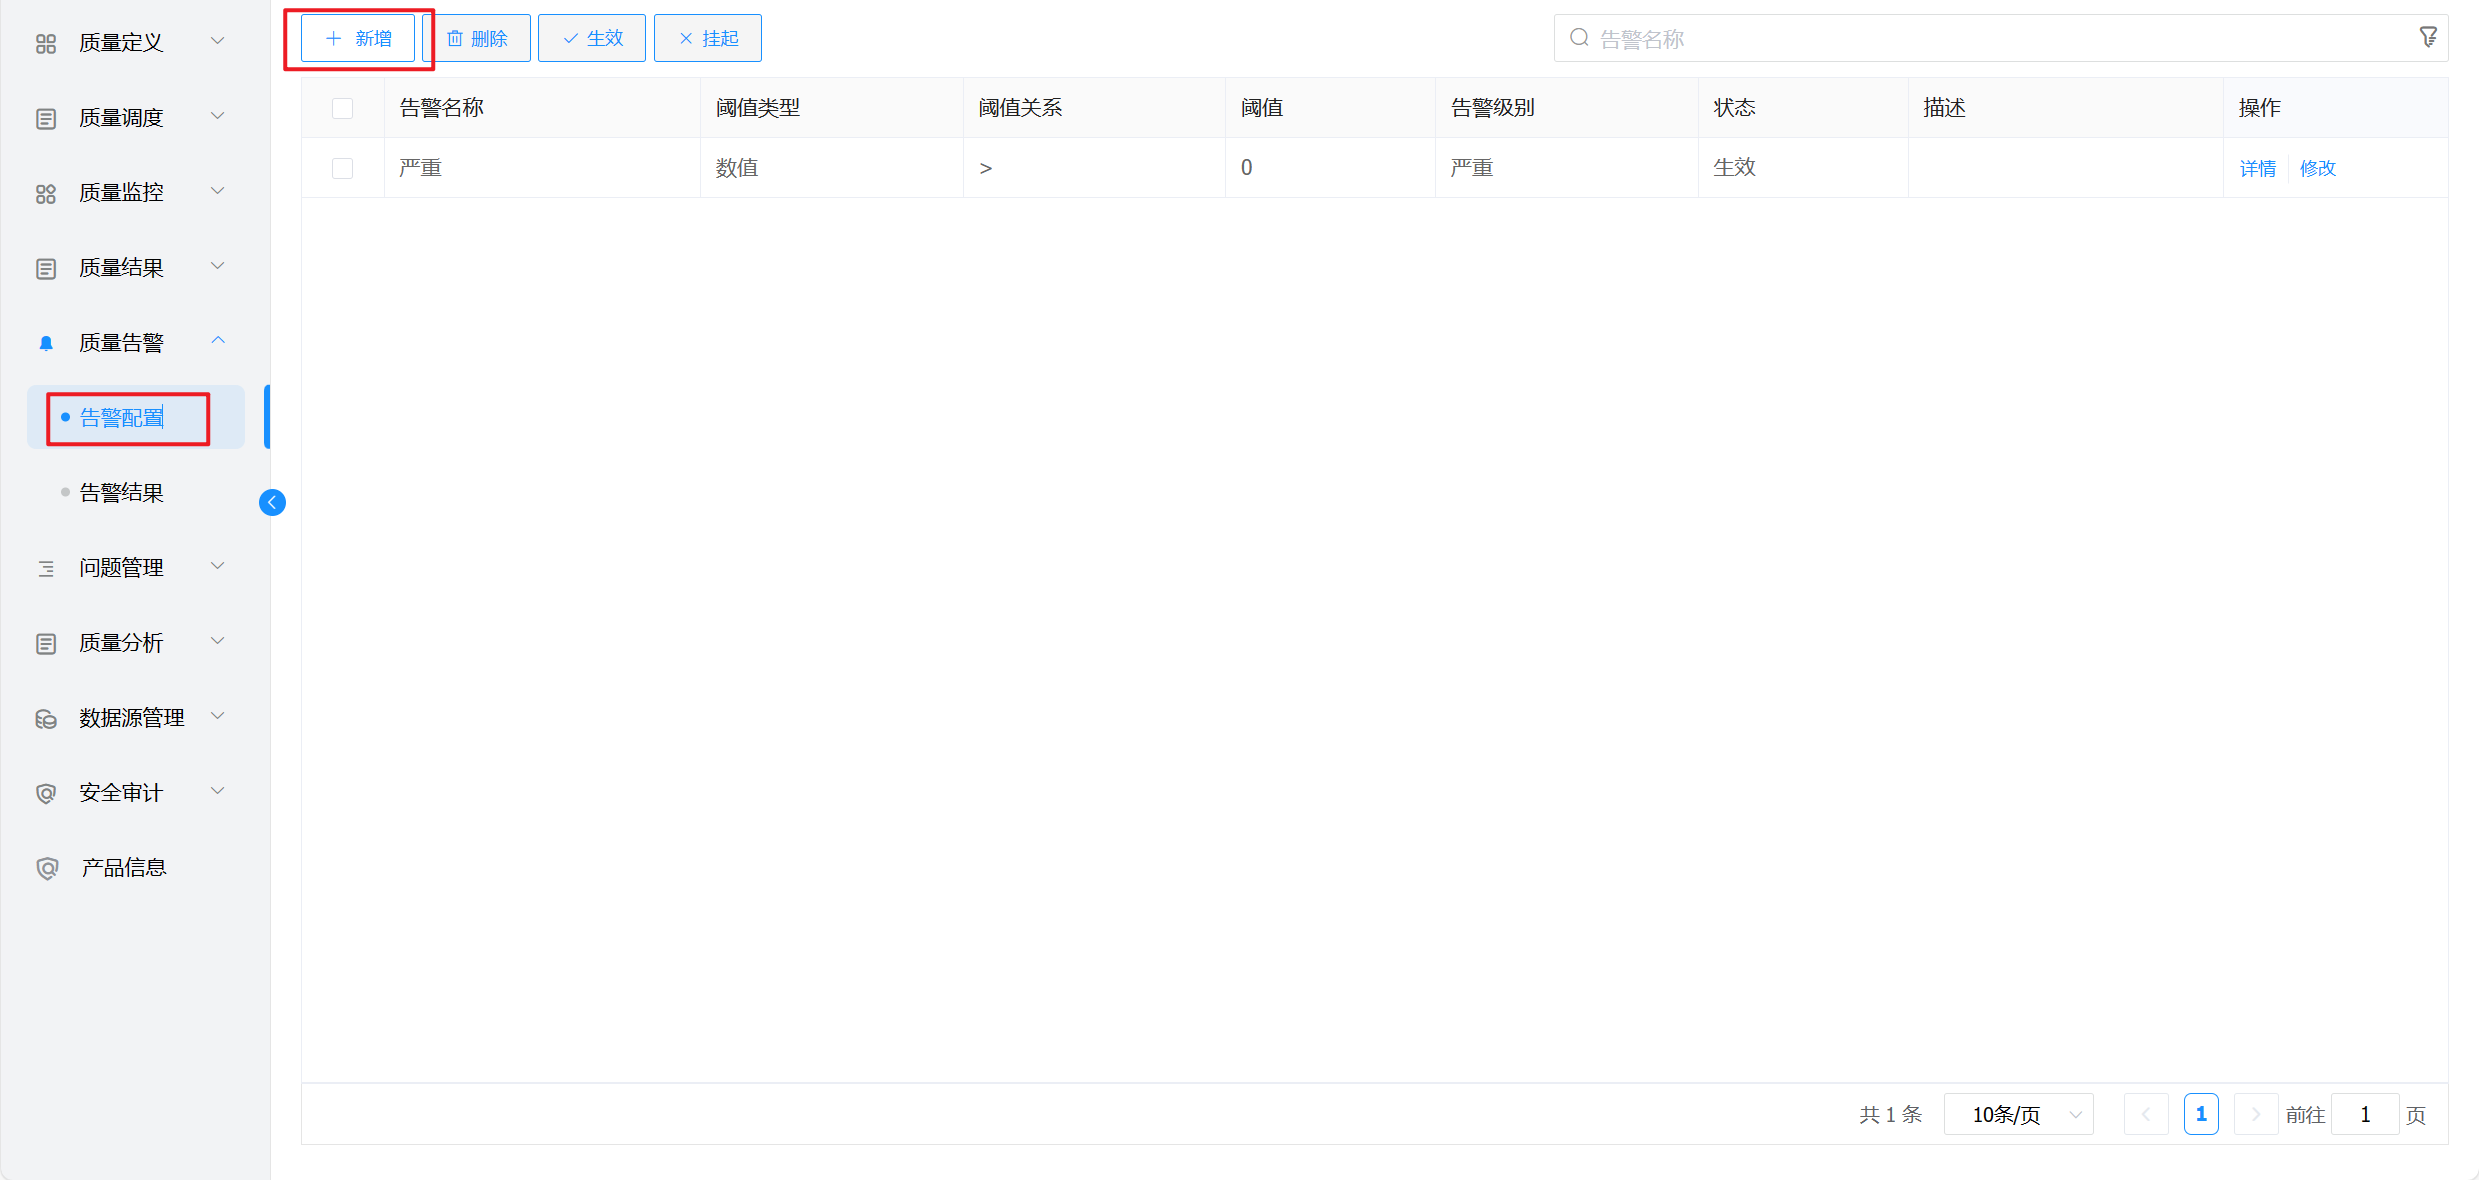Image resolution: width=2479 pixels, height=1180 pixels.
Task: Click the 数据源管理 database icon
Action: click(46, 718)
